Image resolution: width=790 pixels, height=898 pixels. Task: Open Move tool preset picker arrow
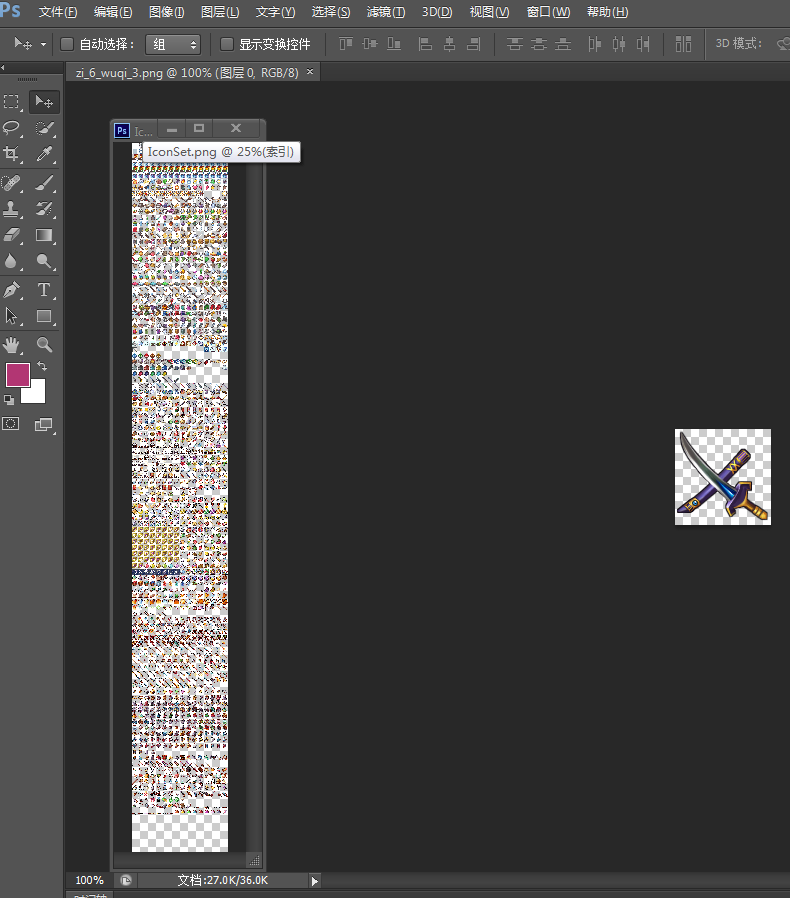point(44,44)
